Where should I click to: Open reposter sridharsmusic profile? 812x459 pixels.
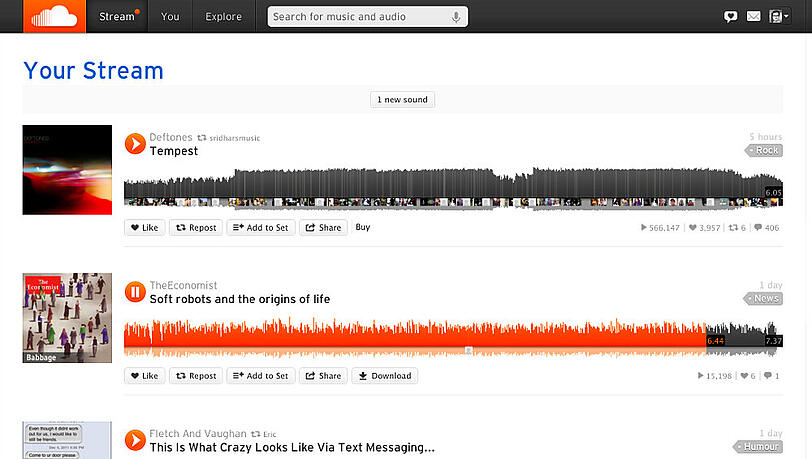pyautogui.click(x=235, y=138)
